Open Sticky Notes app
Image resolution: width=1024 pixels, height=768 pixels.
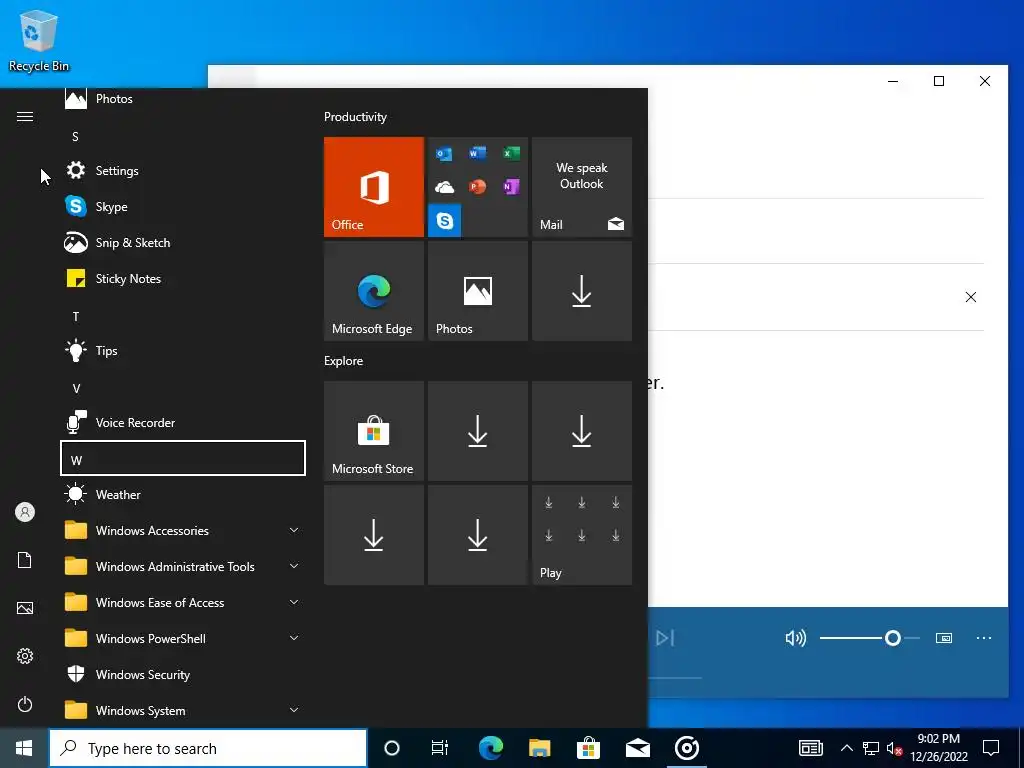click(x=183, y=278)
